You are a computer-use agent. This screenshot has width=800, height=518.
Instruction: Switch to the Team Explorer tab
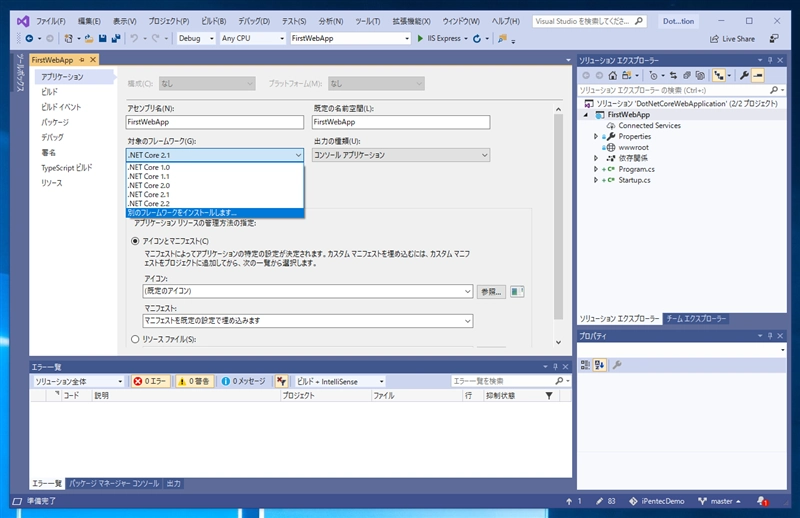click(x=696, y=318)
